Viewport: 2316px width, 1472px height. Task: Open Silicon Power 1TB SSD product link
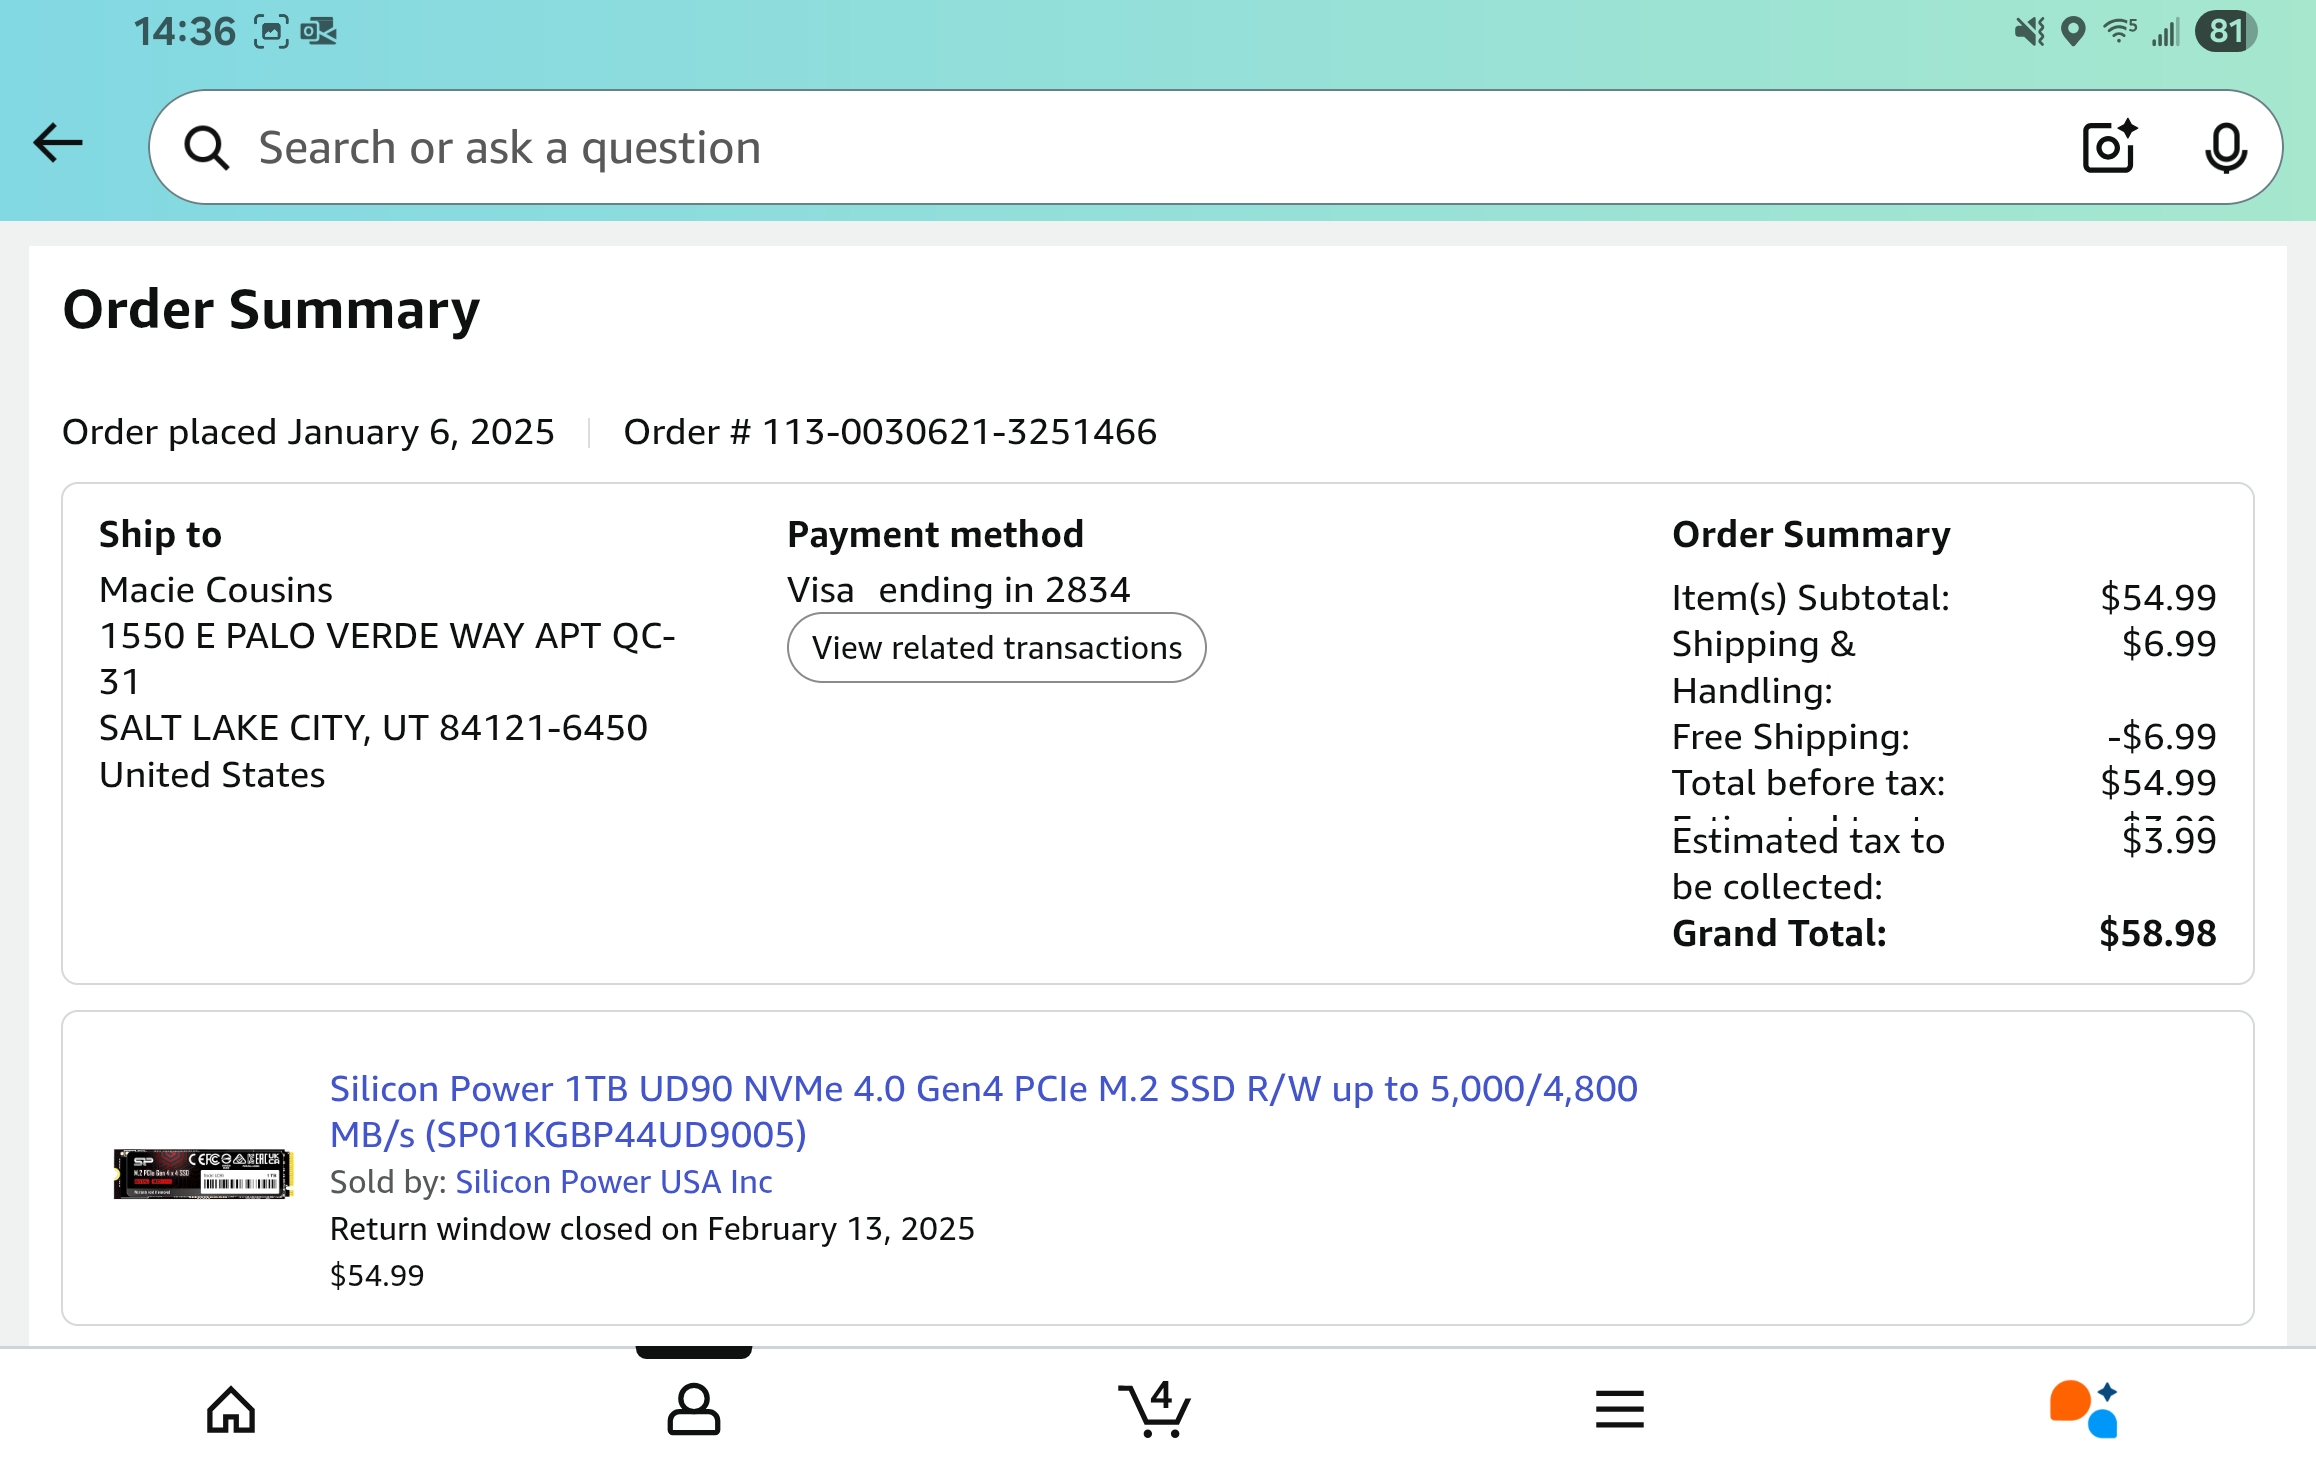(x=983, y=1111)
